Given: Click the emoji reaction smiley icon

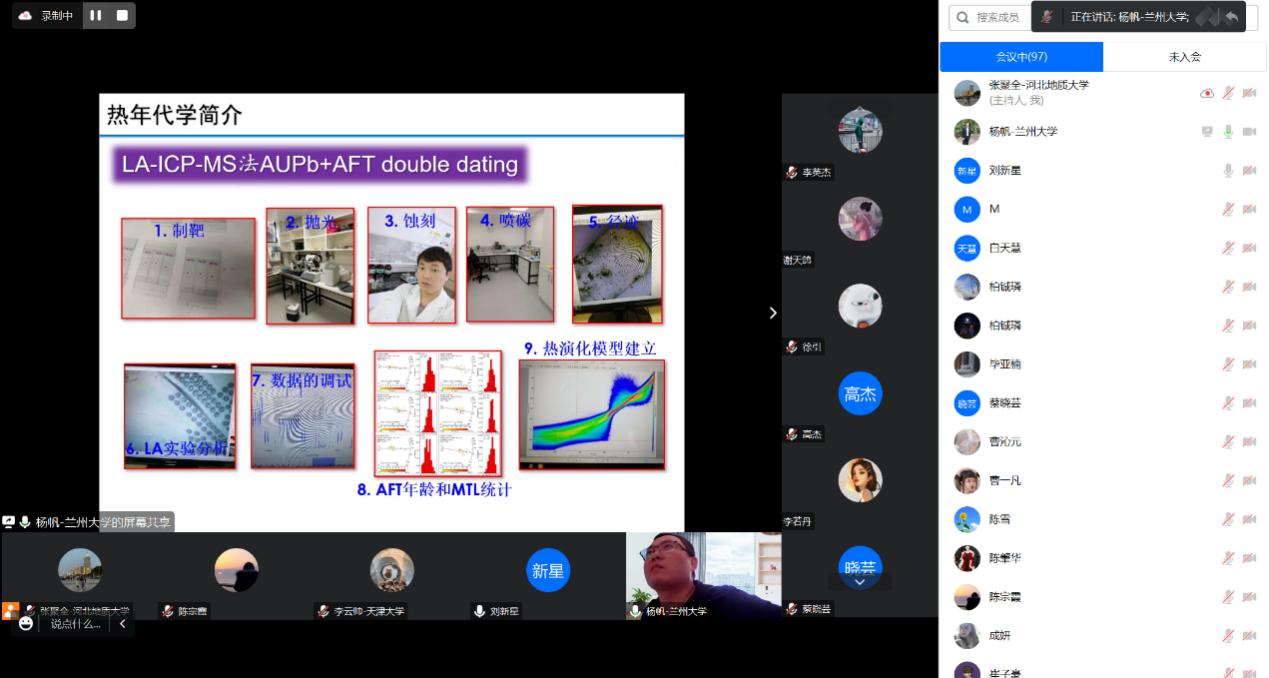Looking at the screenshot, I should pyautogui.click(x=26, y=623).
